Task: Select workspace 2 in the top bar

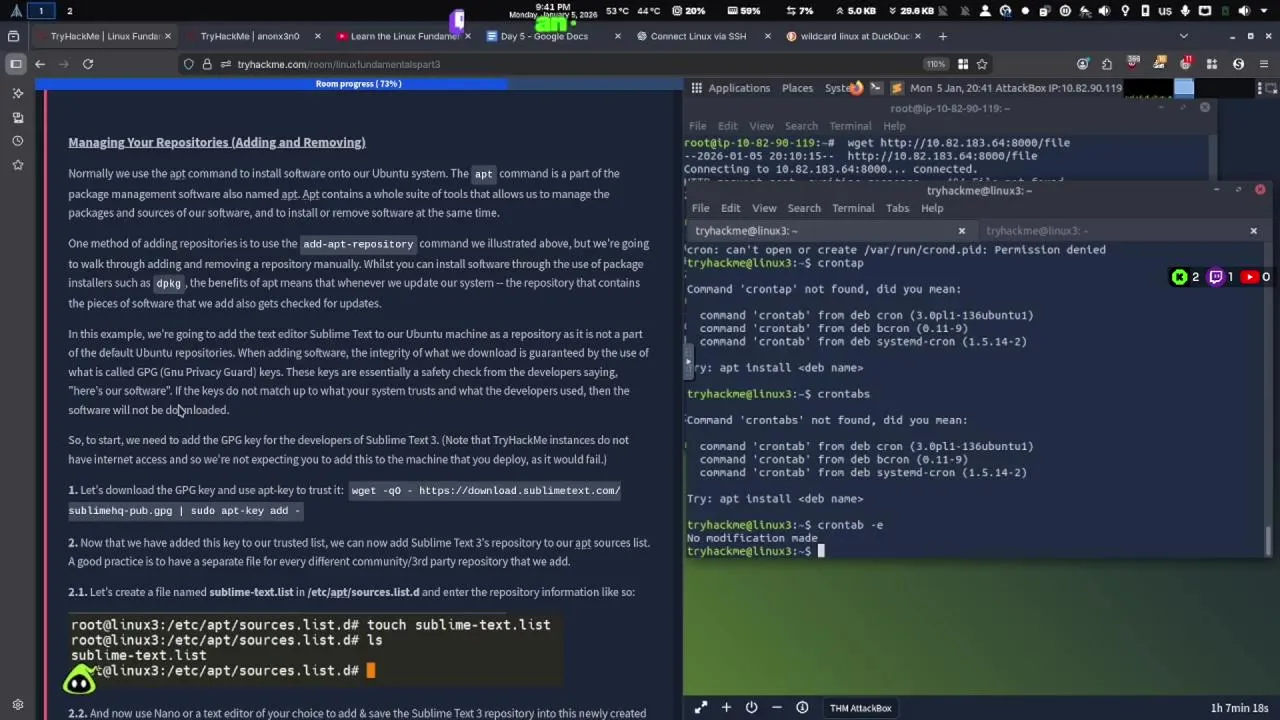Action: [69, 11]
